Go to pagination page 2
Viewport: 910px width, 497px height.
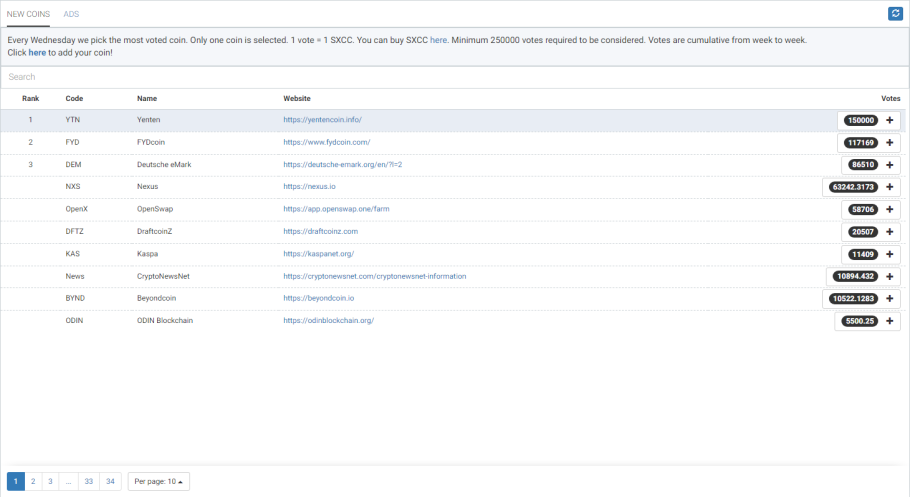tap(33, 481)
